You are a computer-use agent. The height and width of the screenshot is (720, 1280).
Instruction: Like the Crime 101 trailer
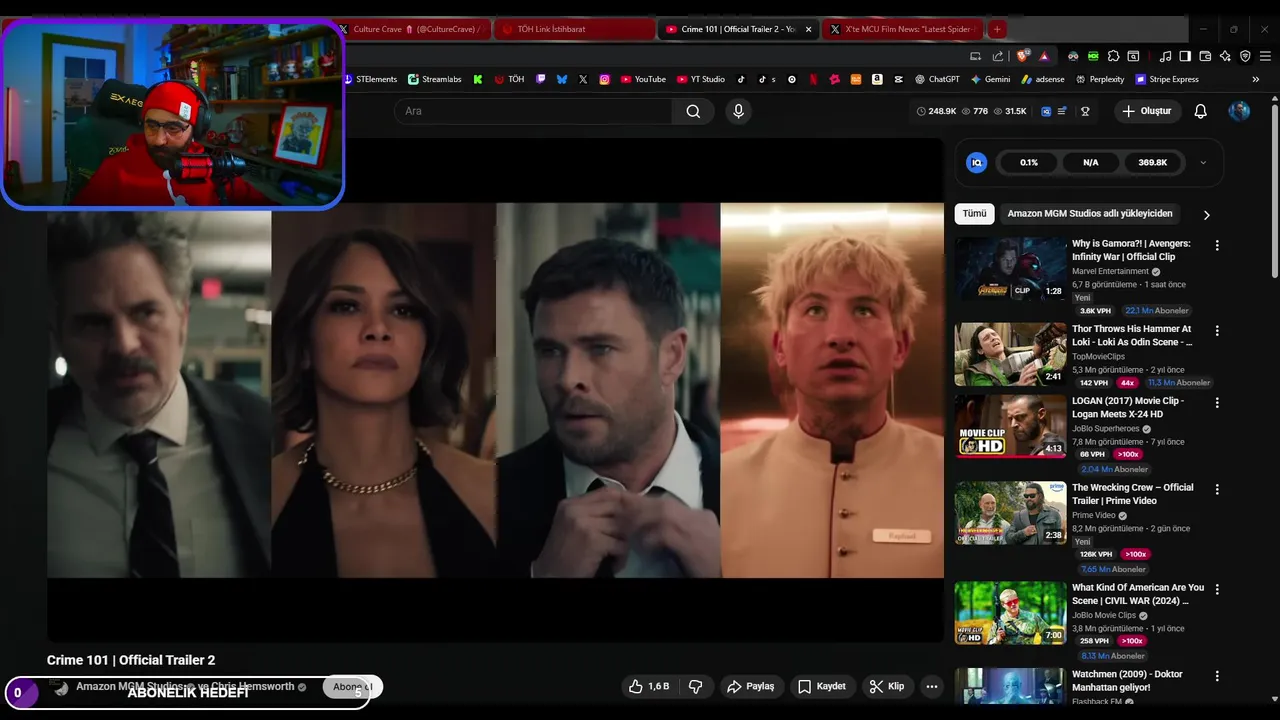click(x=648, y=686)
